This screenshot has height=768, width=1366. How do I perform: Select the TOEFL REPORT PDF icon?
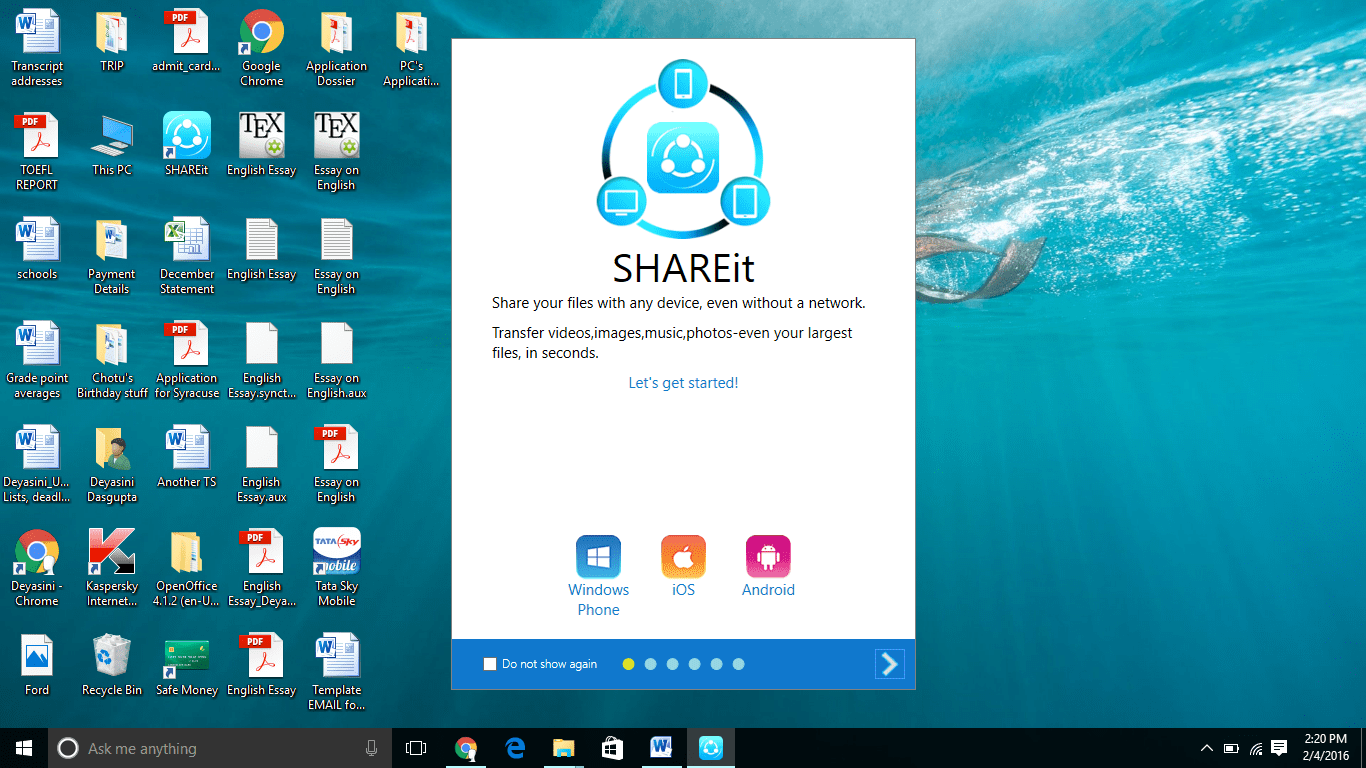(x=37, y=136)
